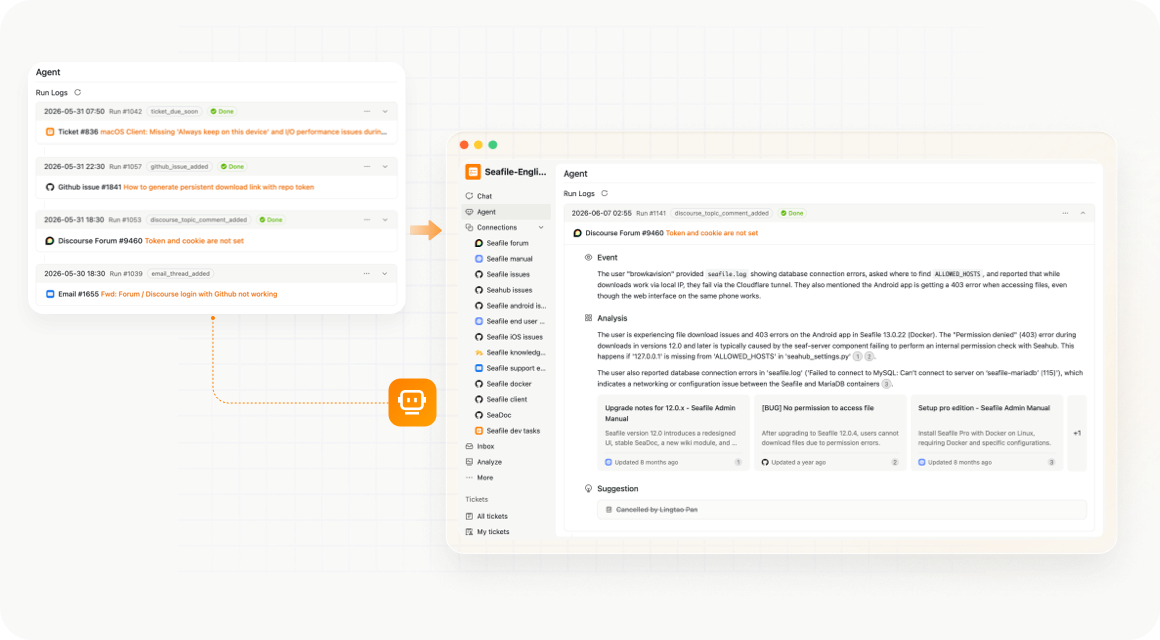Click the Seafile dev tasks orange icon
This screenshot has height=640, width=1160.
(479, 431)
